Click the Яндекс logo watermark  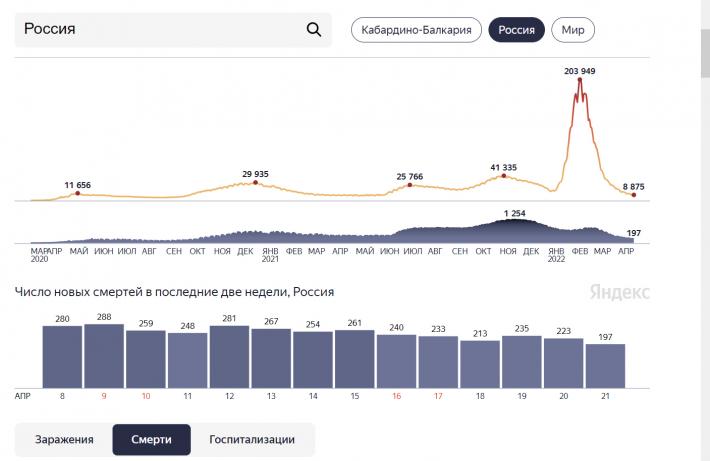point(618,292)
